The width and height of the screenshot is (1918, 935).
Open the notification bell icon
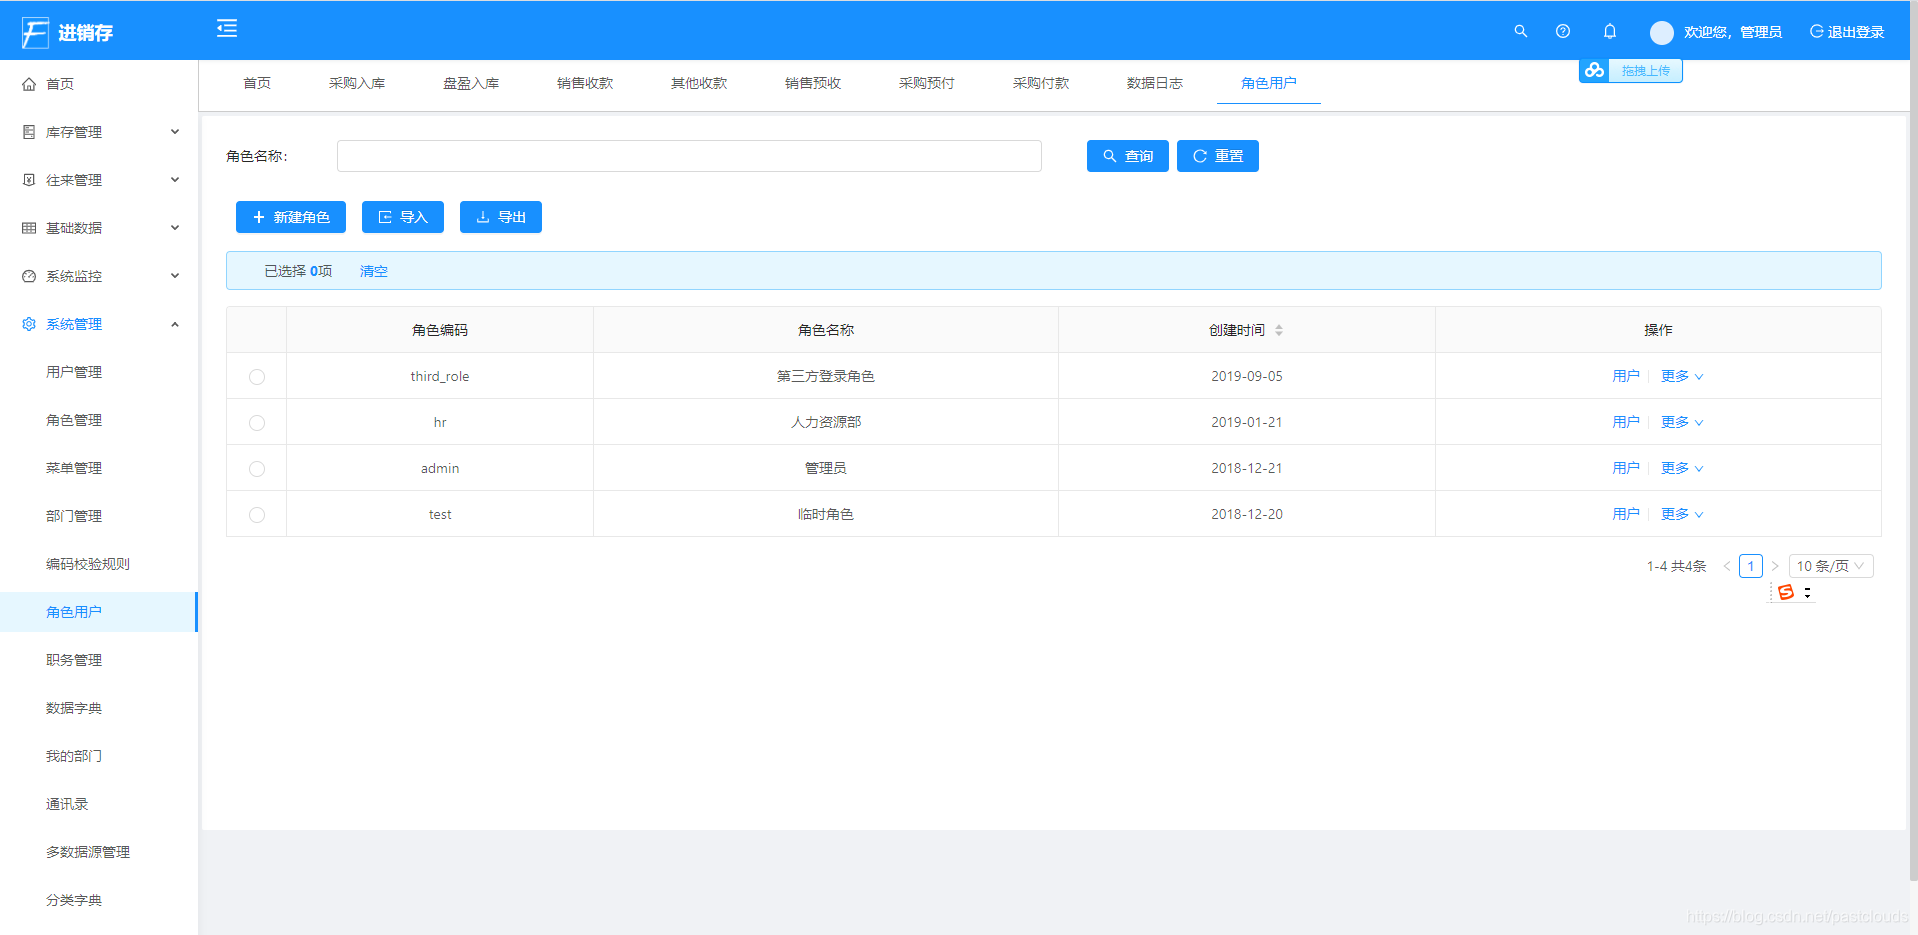tap(1610, 31)
